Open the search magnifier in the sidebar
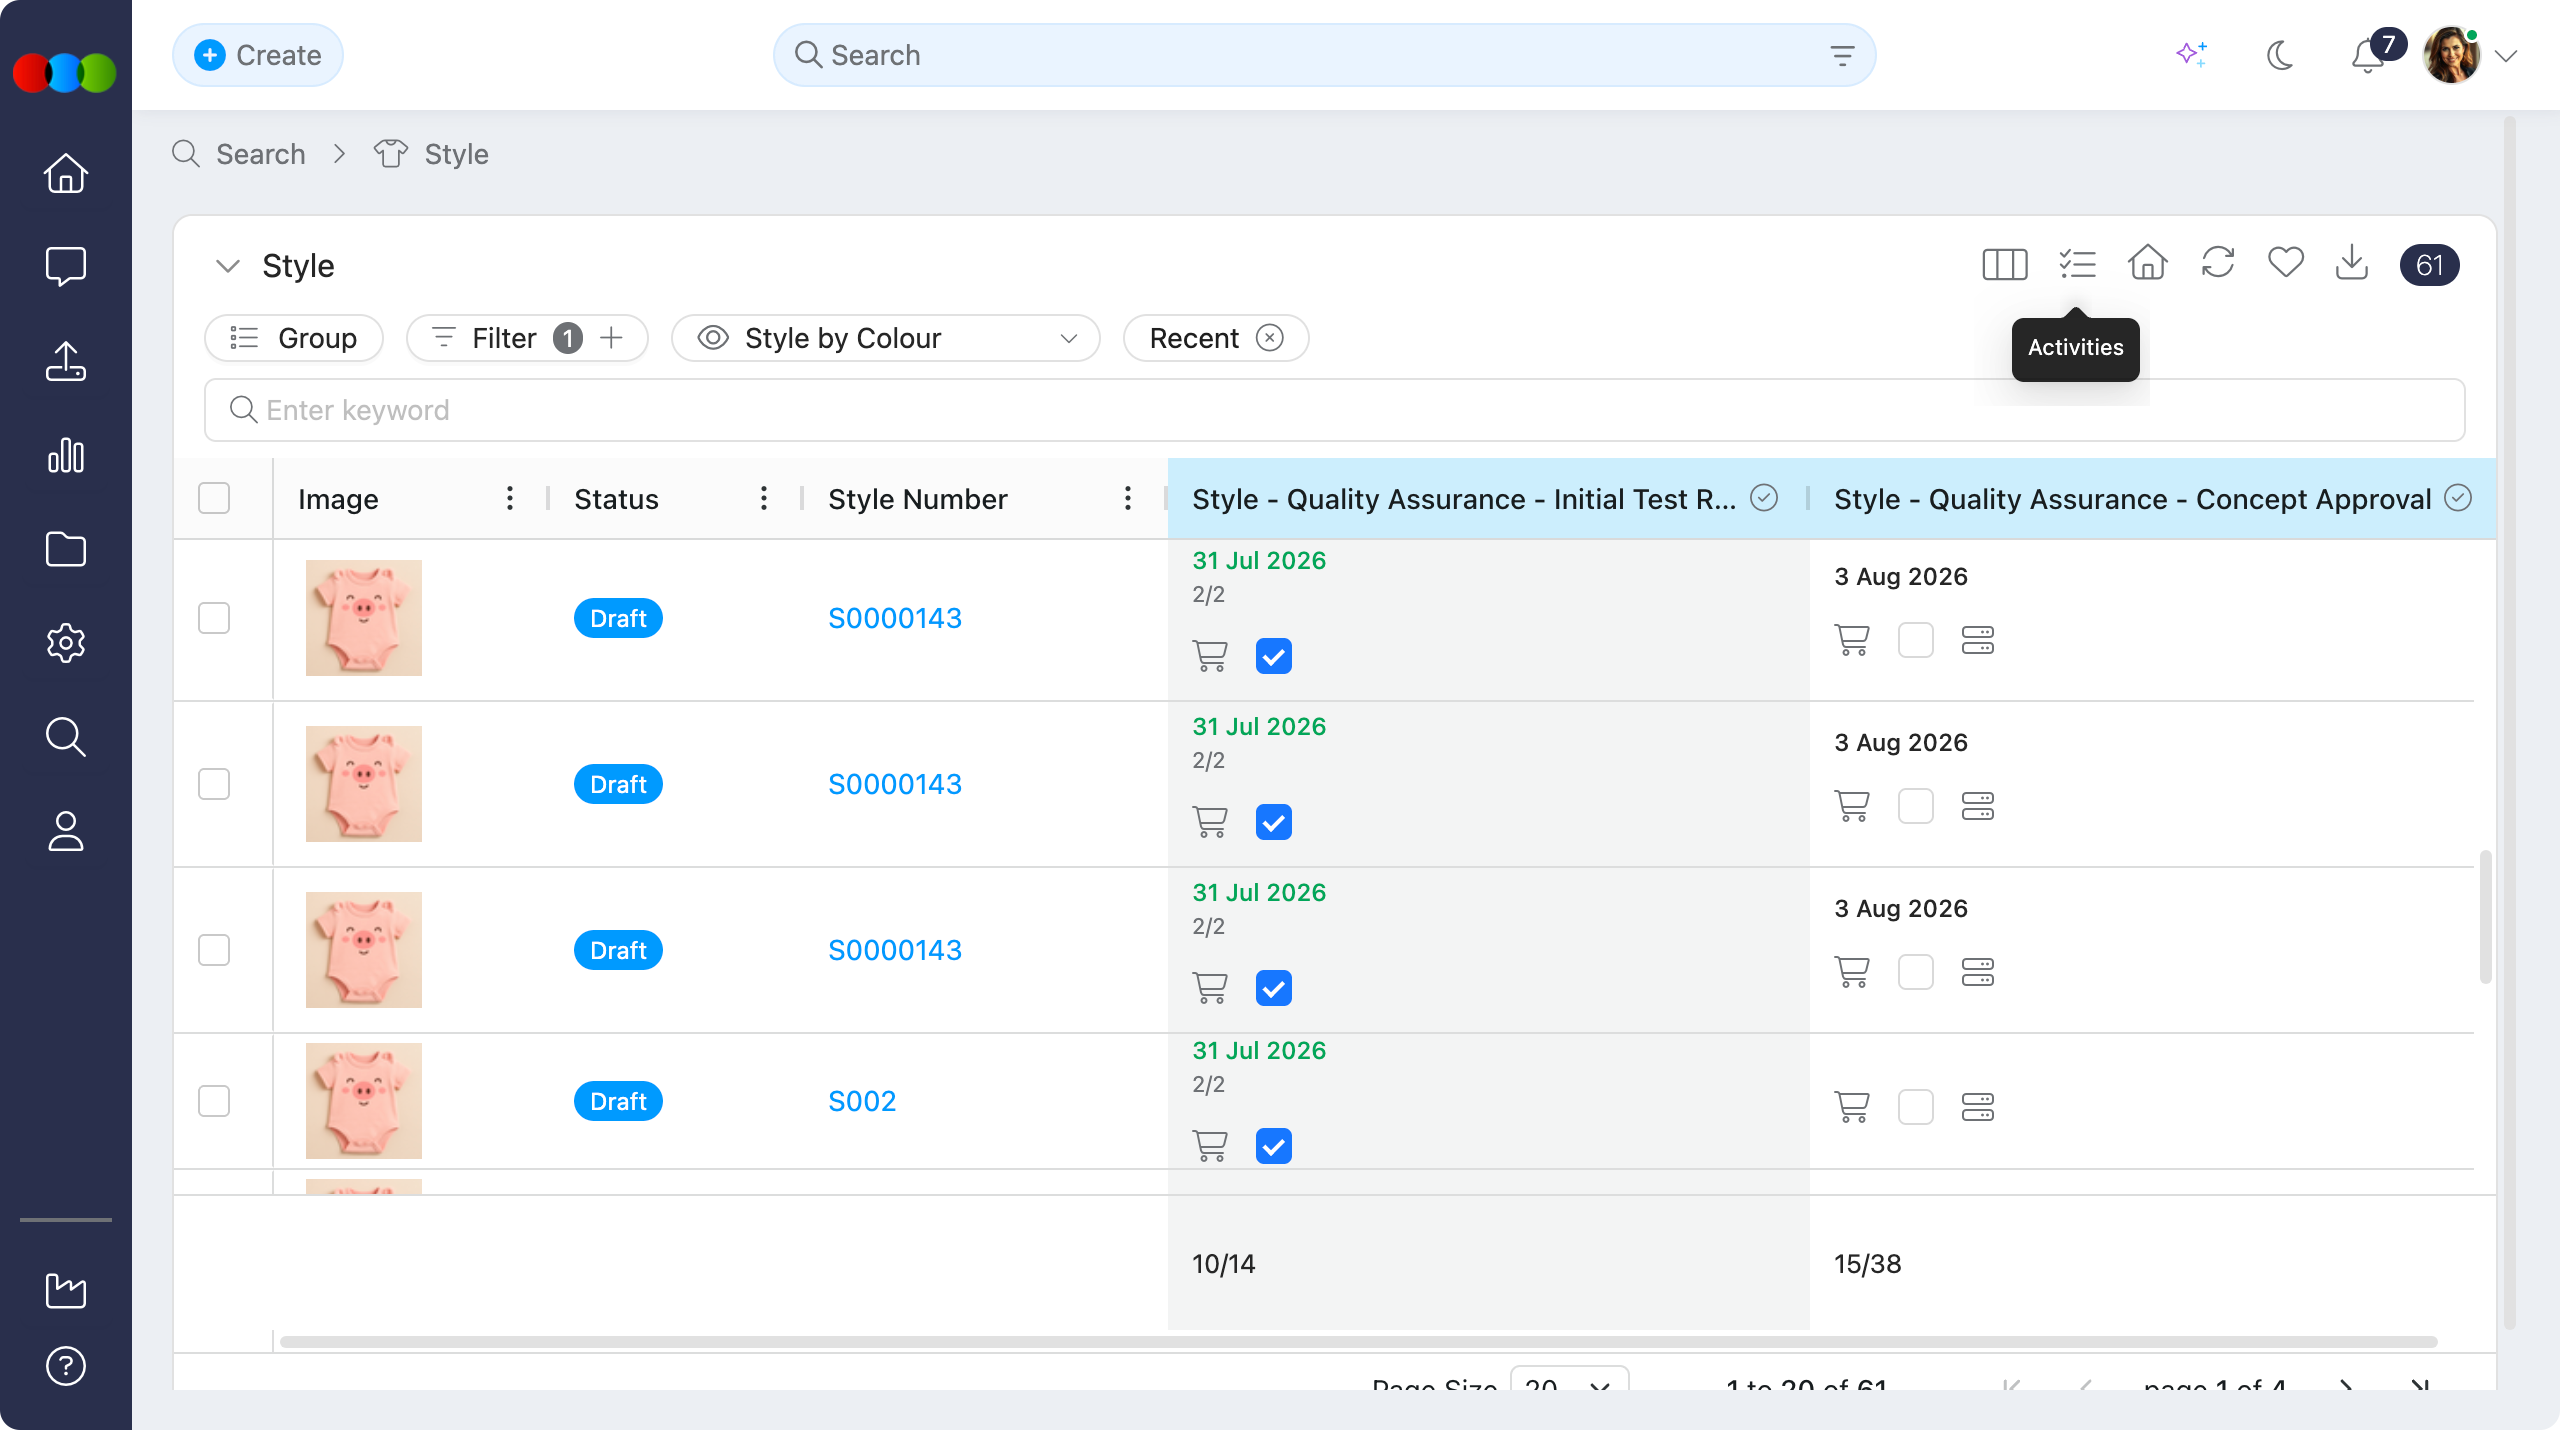 click(66, 737)
